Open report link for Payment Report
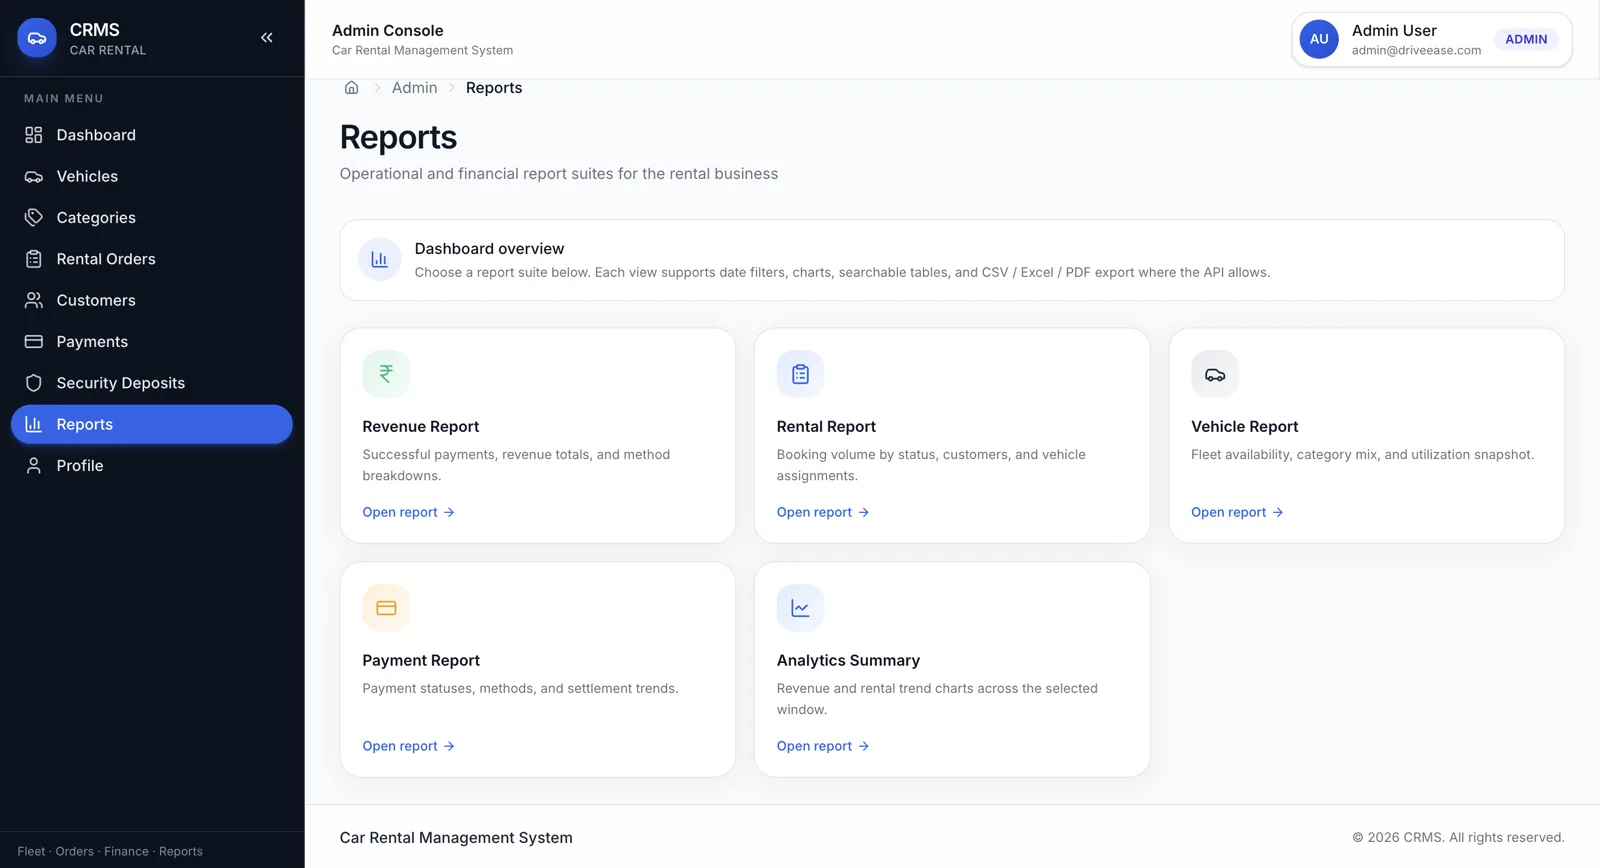The width and height of the screenshot is (1600, 868). [x=408, y=746]
